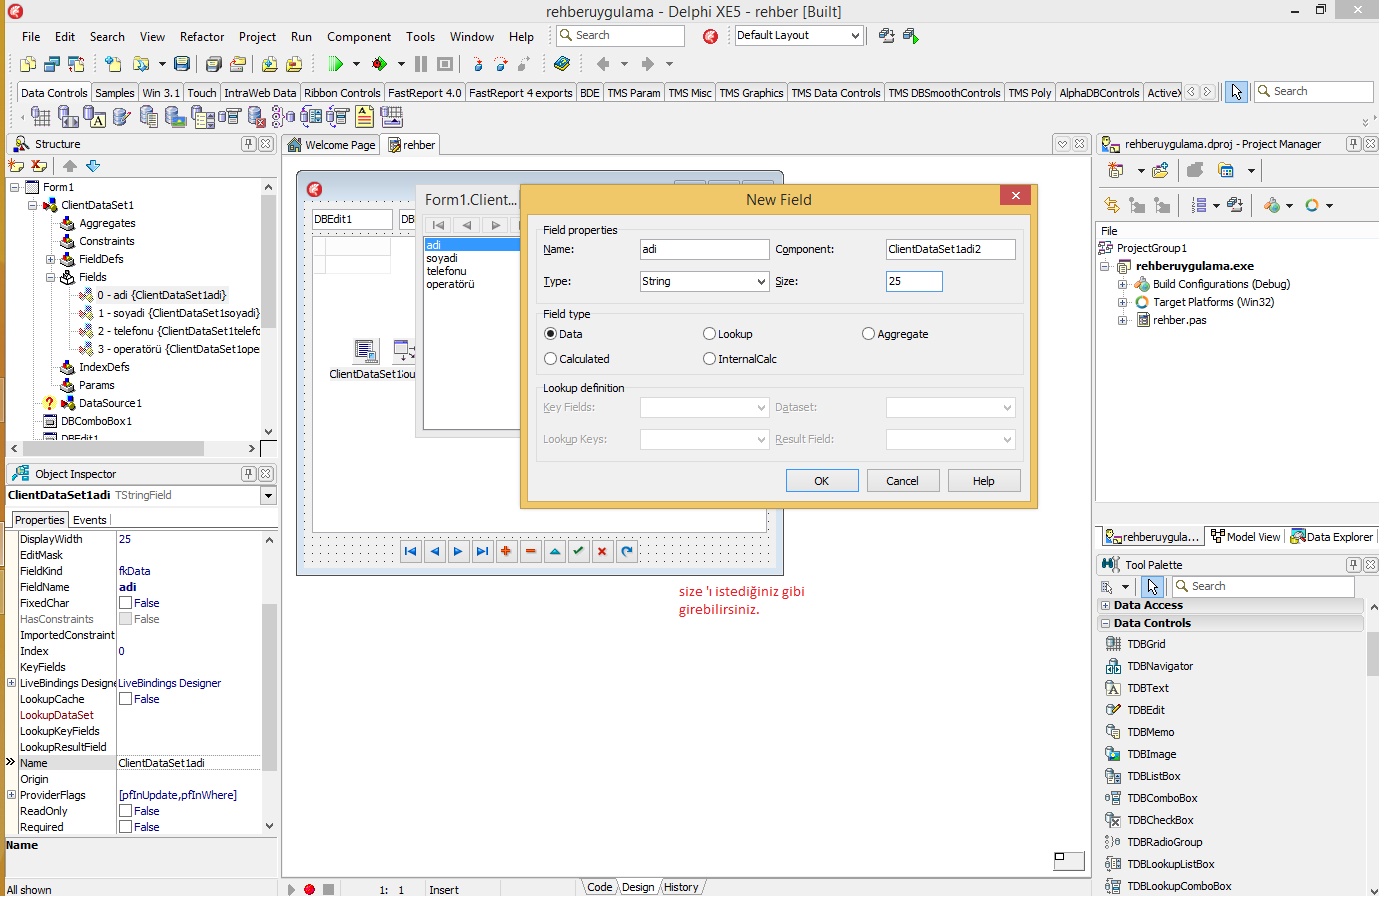The image size is (1384, 902).
Task: Click the red plus insert record navigator button
Action: [x=506, y=551]
